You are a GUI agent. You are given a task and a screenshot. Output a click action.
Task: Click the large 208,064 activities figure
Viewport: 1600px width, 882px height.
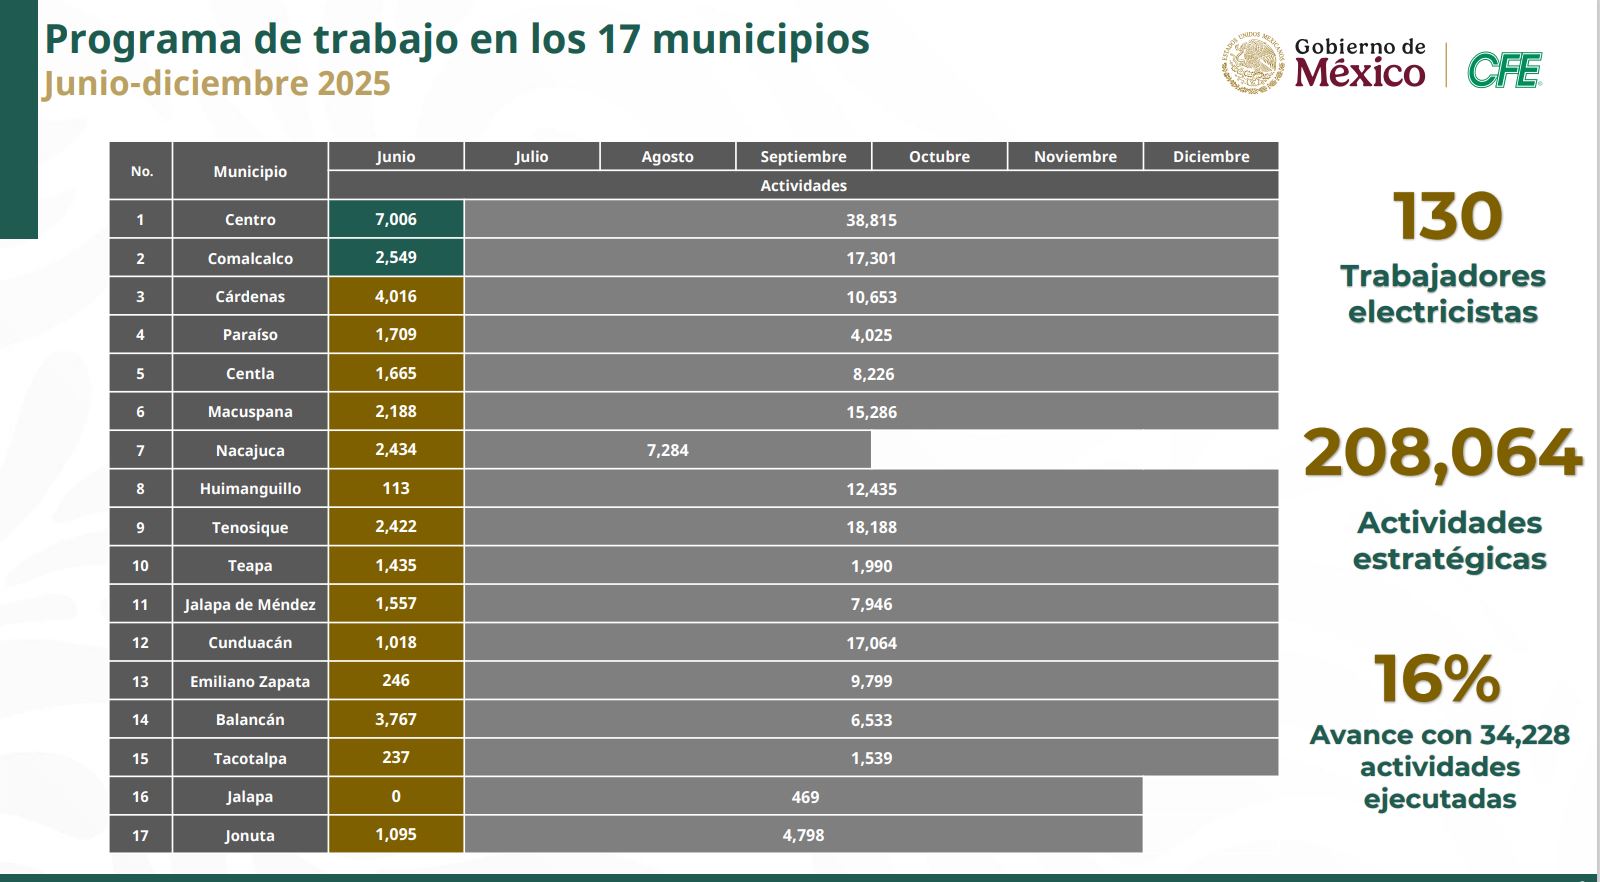[x=1443, y=453]
